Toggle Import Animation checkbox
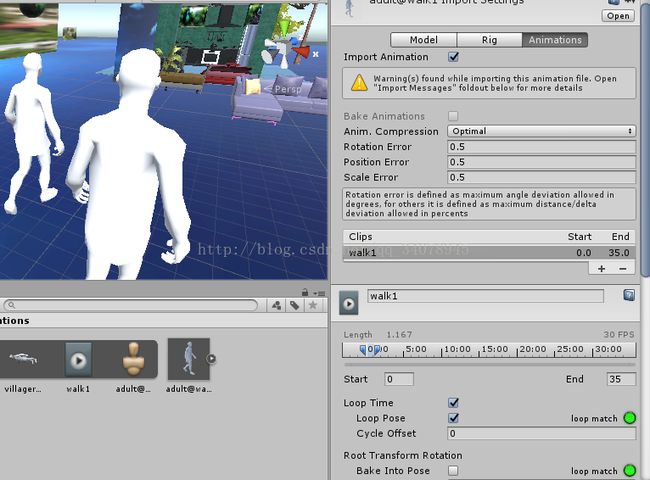 454,57
